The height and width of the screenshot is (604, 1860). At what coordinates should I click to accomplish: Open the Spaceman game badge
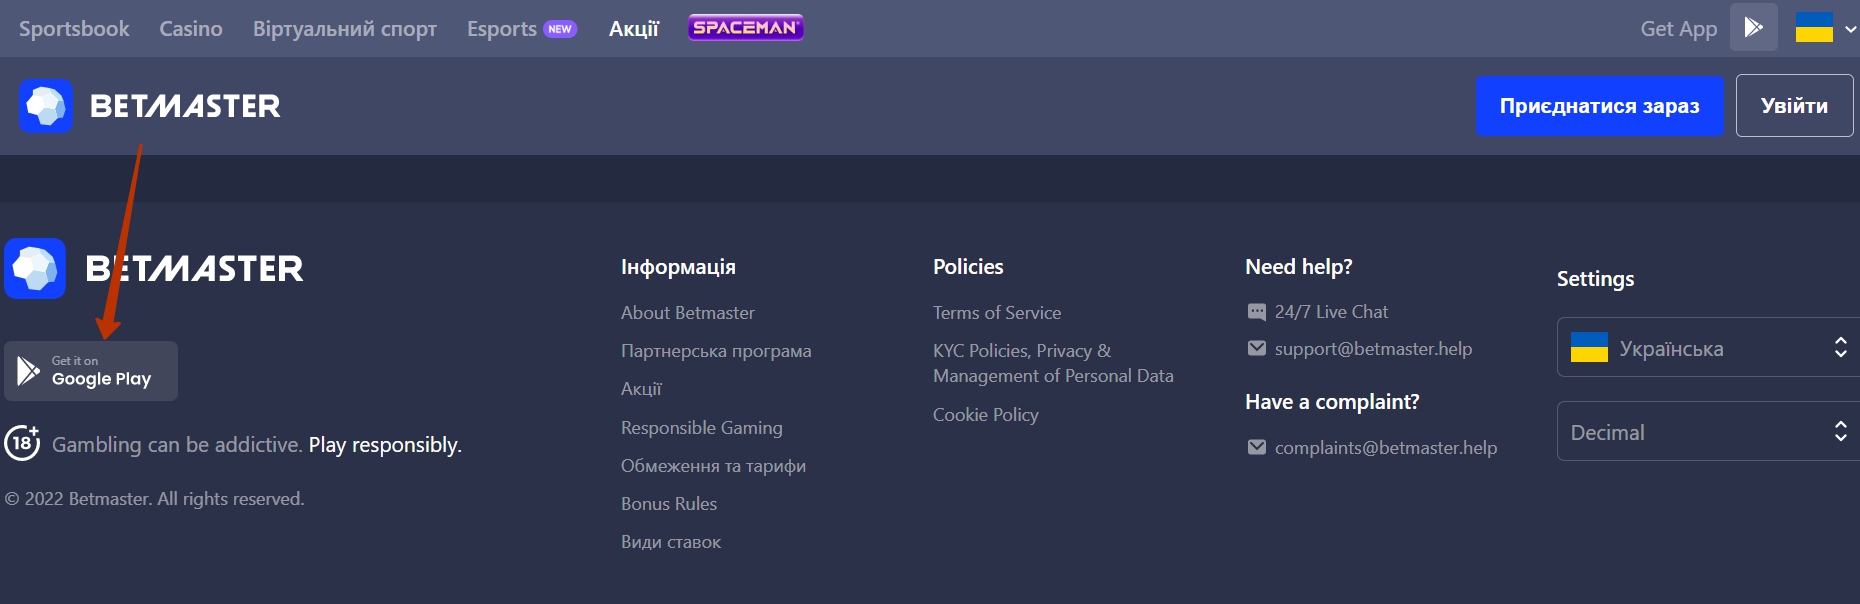pyautogui.click(x=746, y=28)
